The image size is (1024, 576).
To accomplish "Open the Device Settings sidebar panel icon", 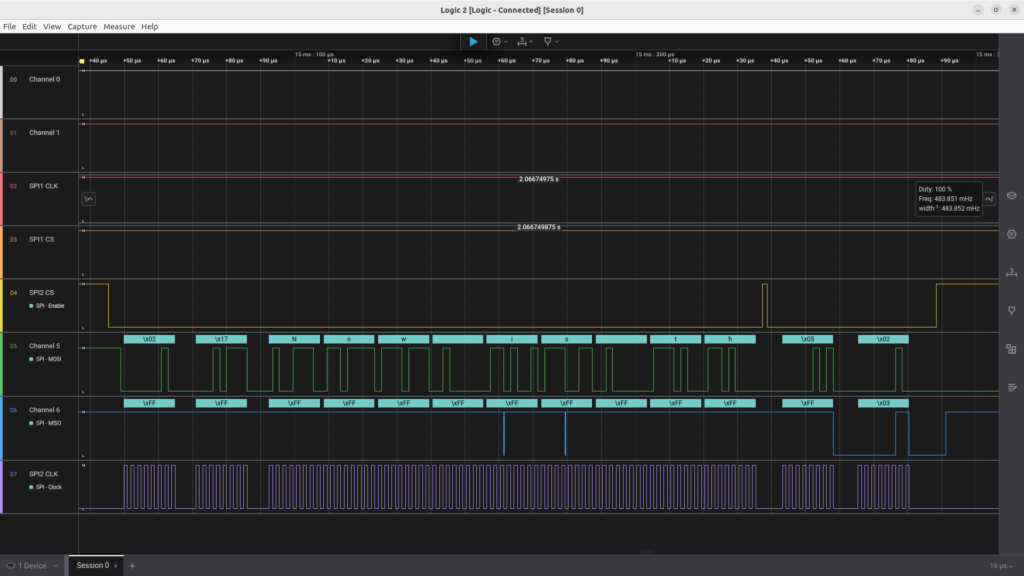I will coord(1012,195).
